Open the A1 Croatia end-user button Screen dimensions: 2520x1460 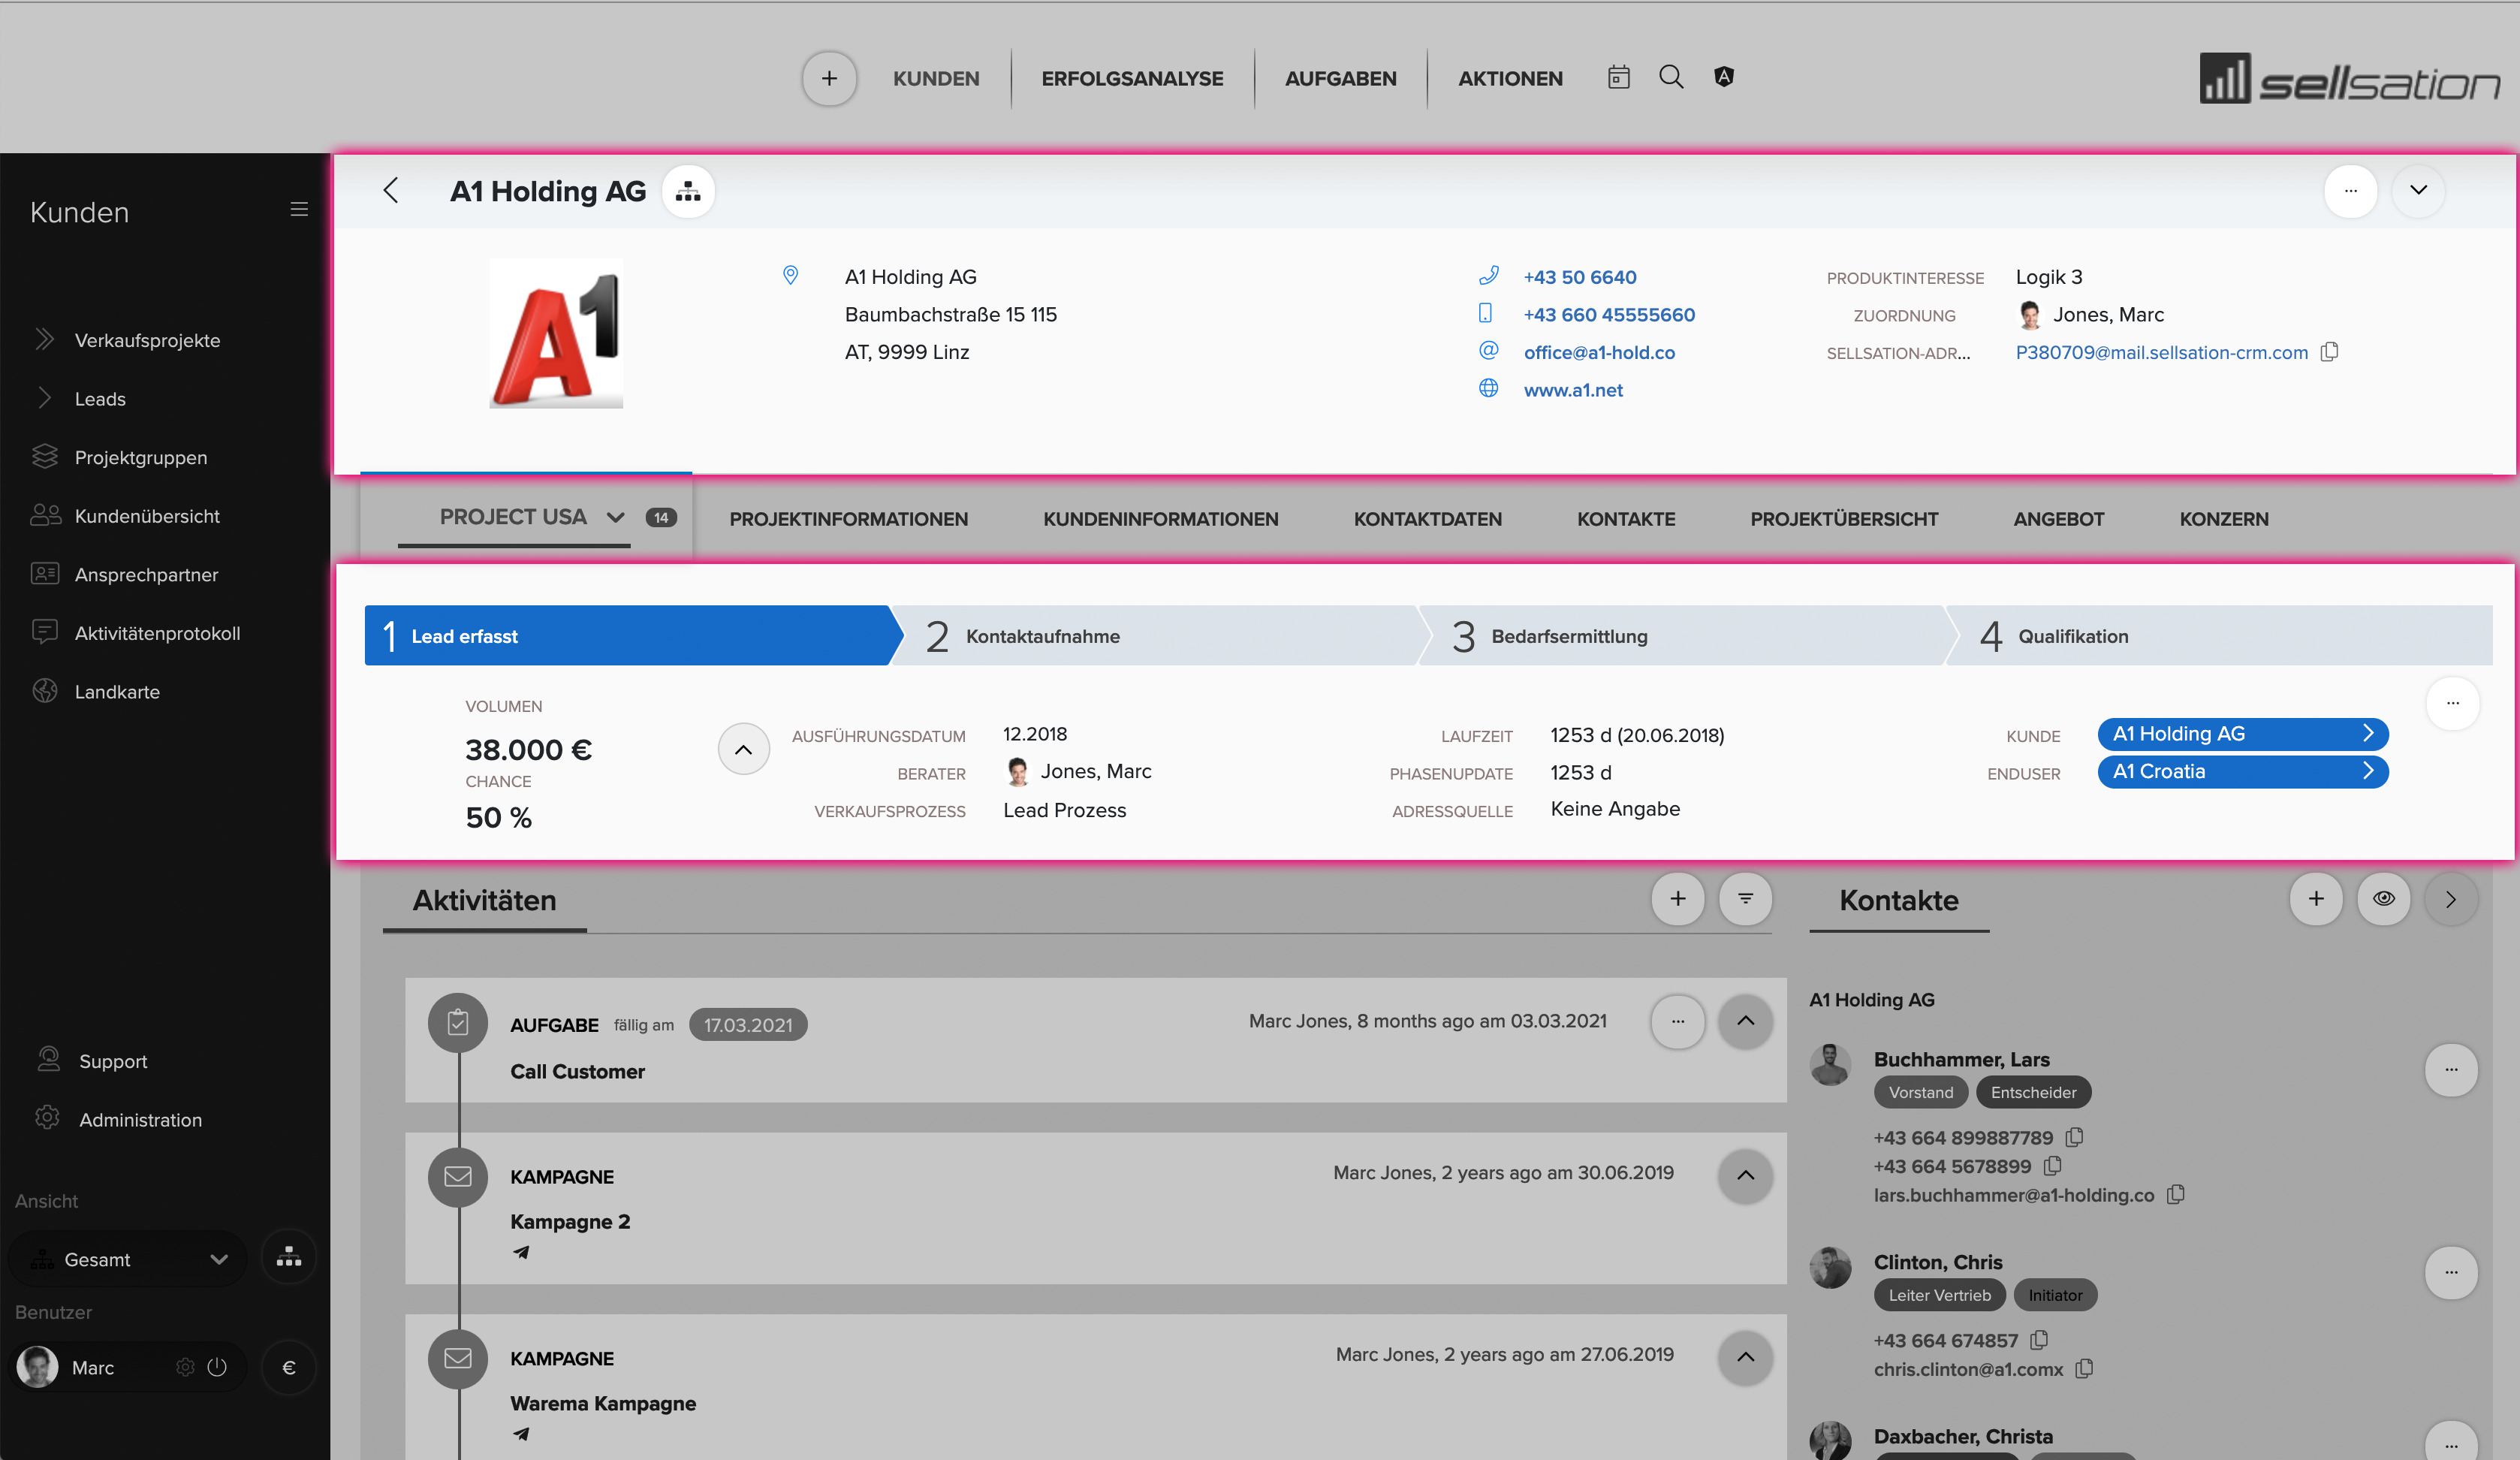[2243, 771]
